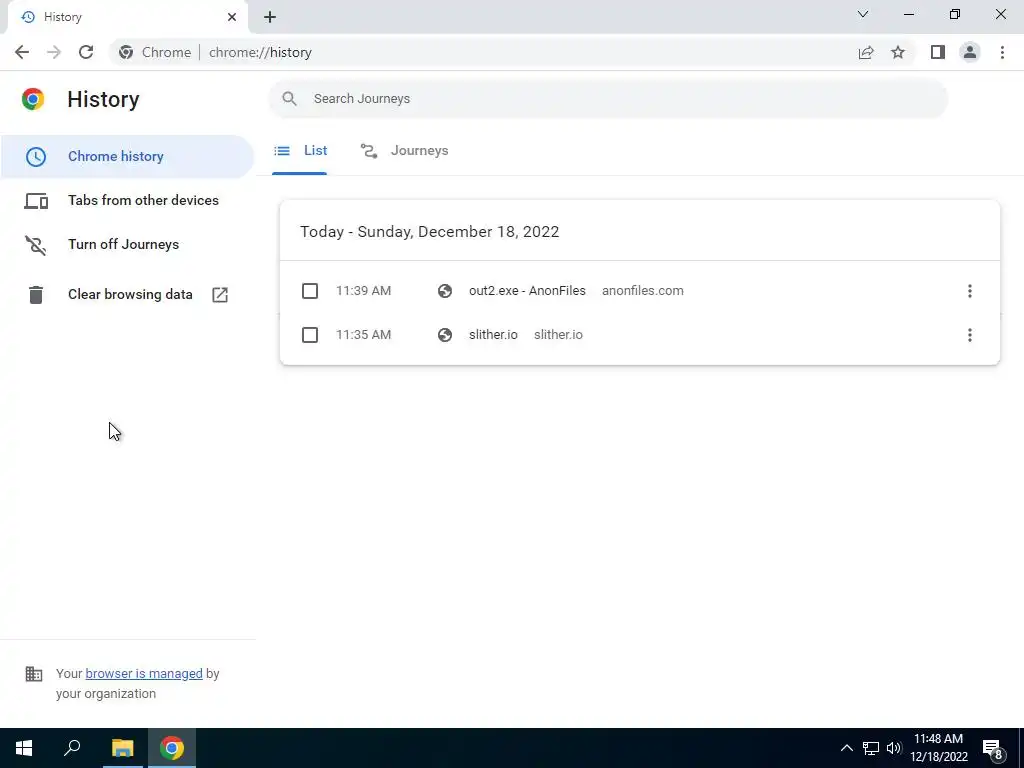Click the Chrome logo beside History

pyautogui.click(x=33, y=99)
